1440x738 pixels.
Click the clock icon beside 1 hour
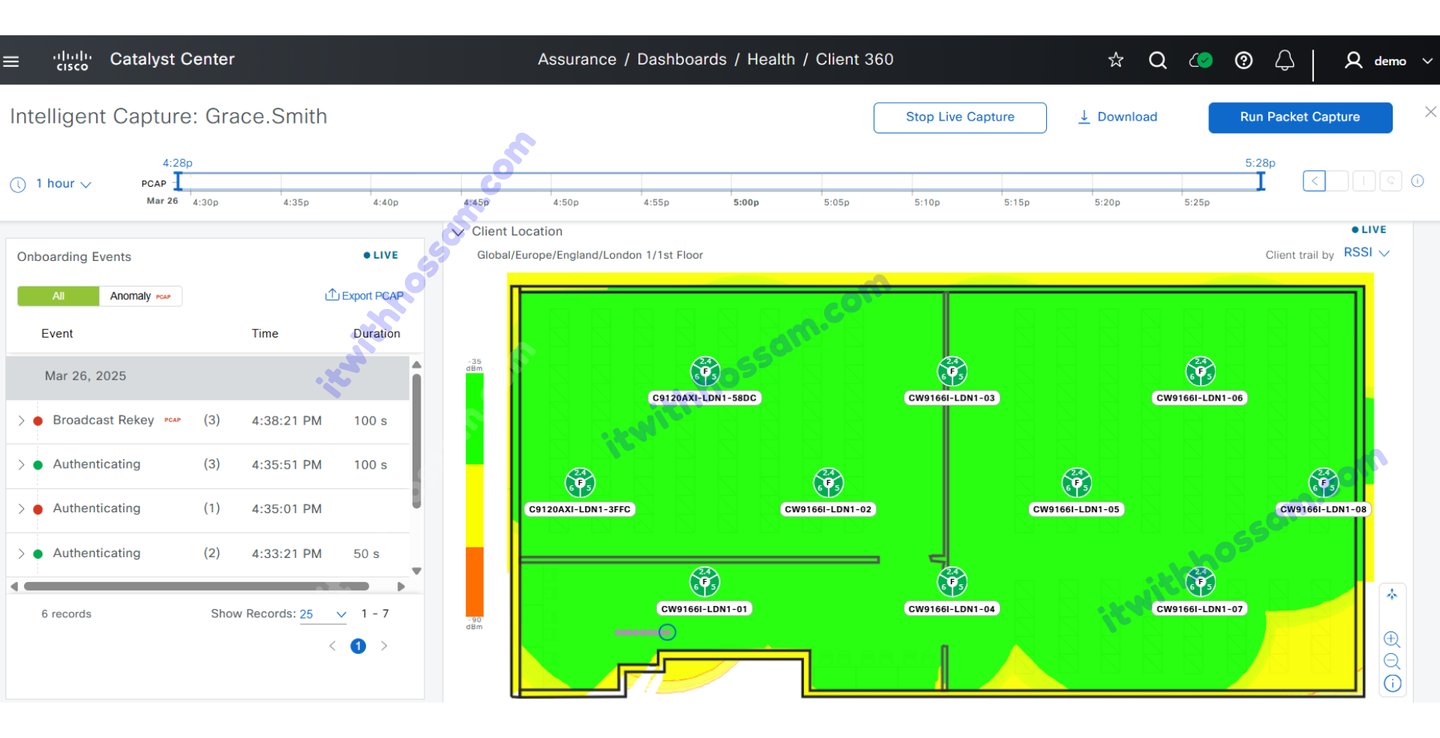click(x=18, y=184)
